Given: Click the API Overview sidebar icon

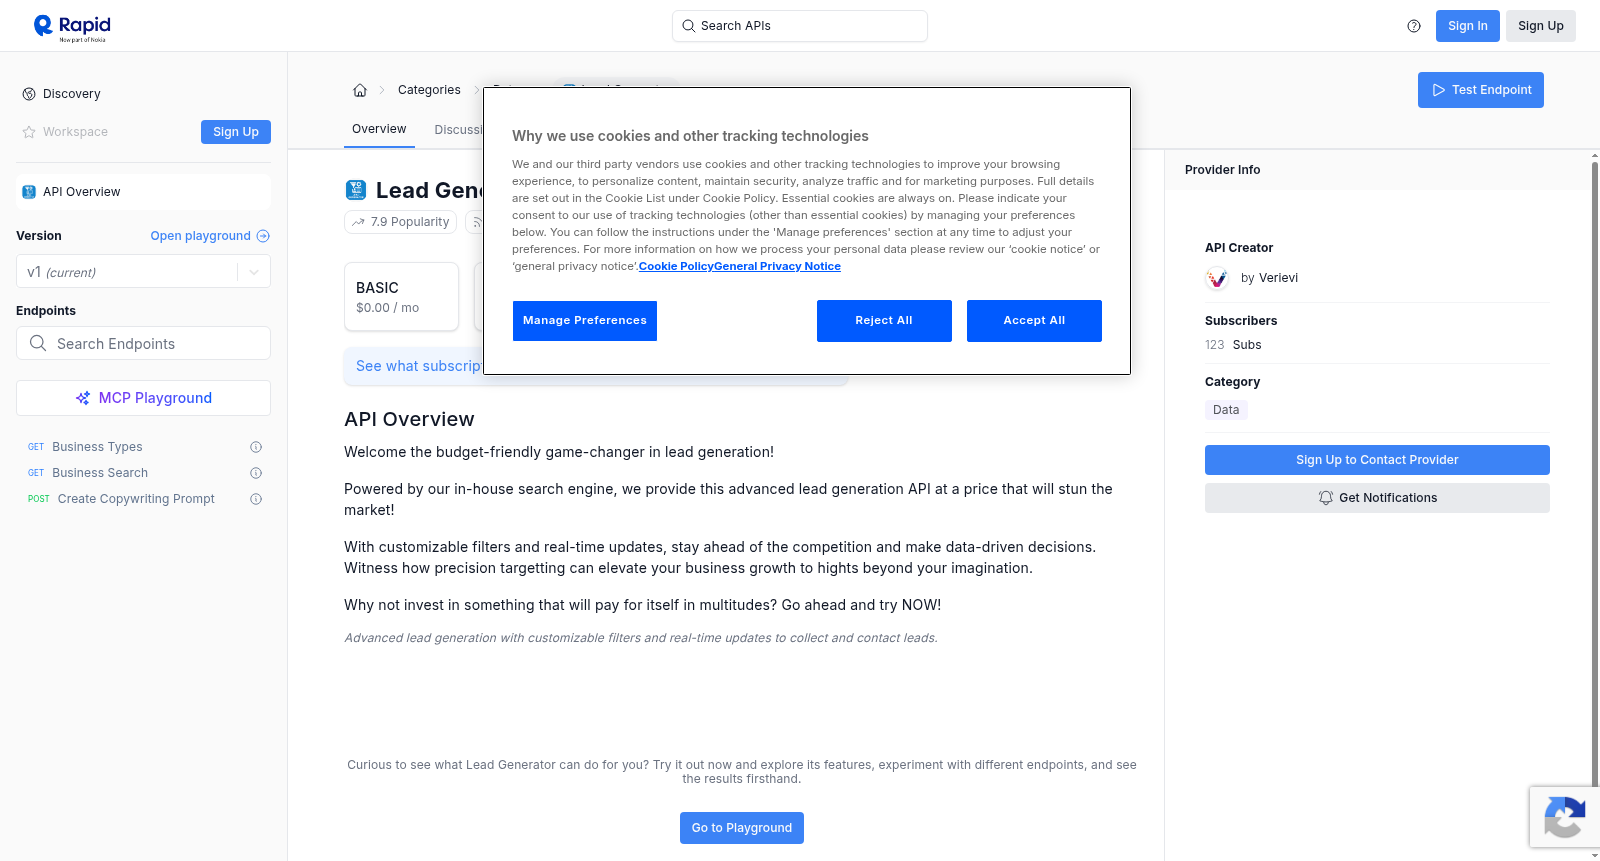Looking at the screenshot, I should (x=29, y=192).
